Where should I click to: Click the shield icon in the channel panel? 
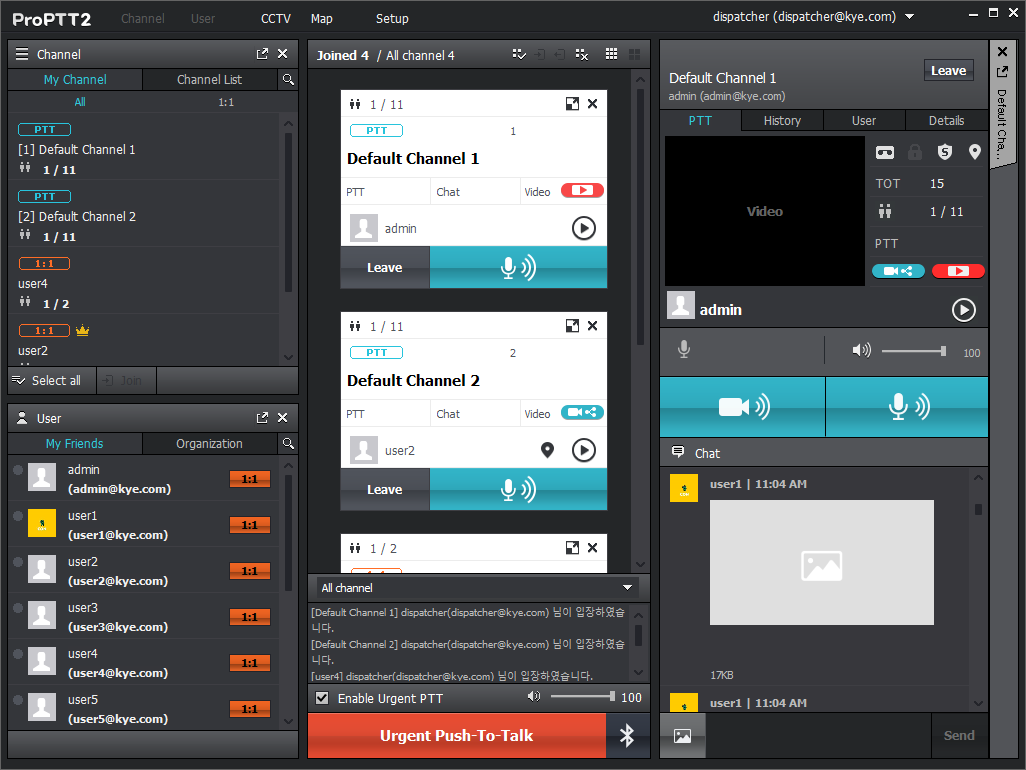(944, 152)
